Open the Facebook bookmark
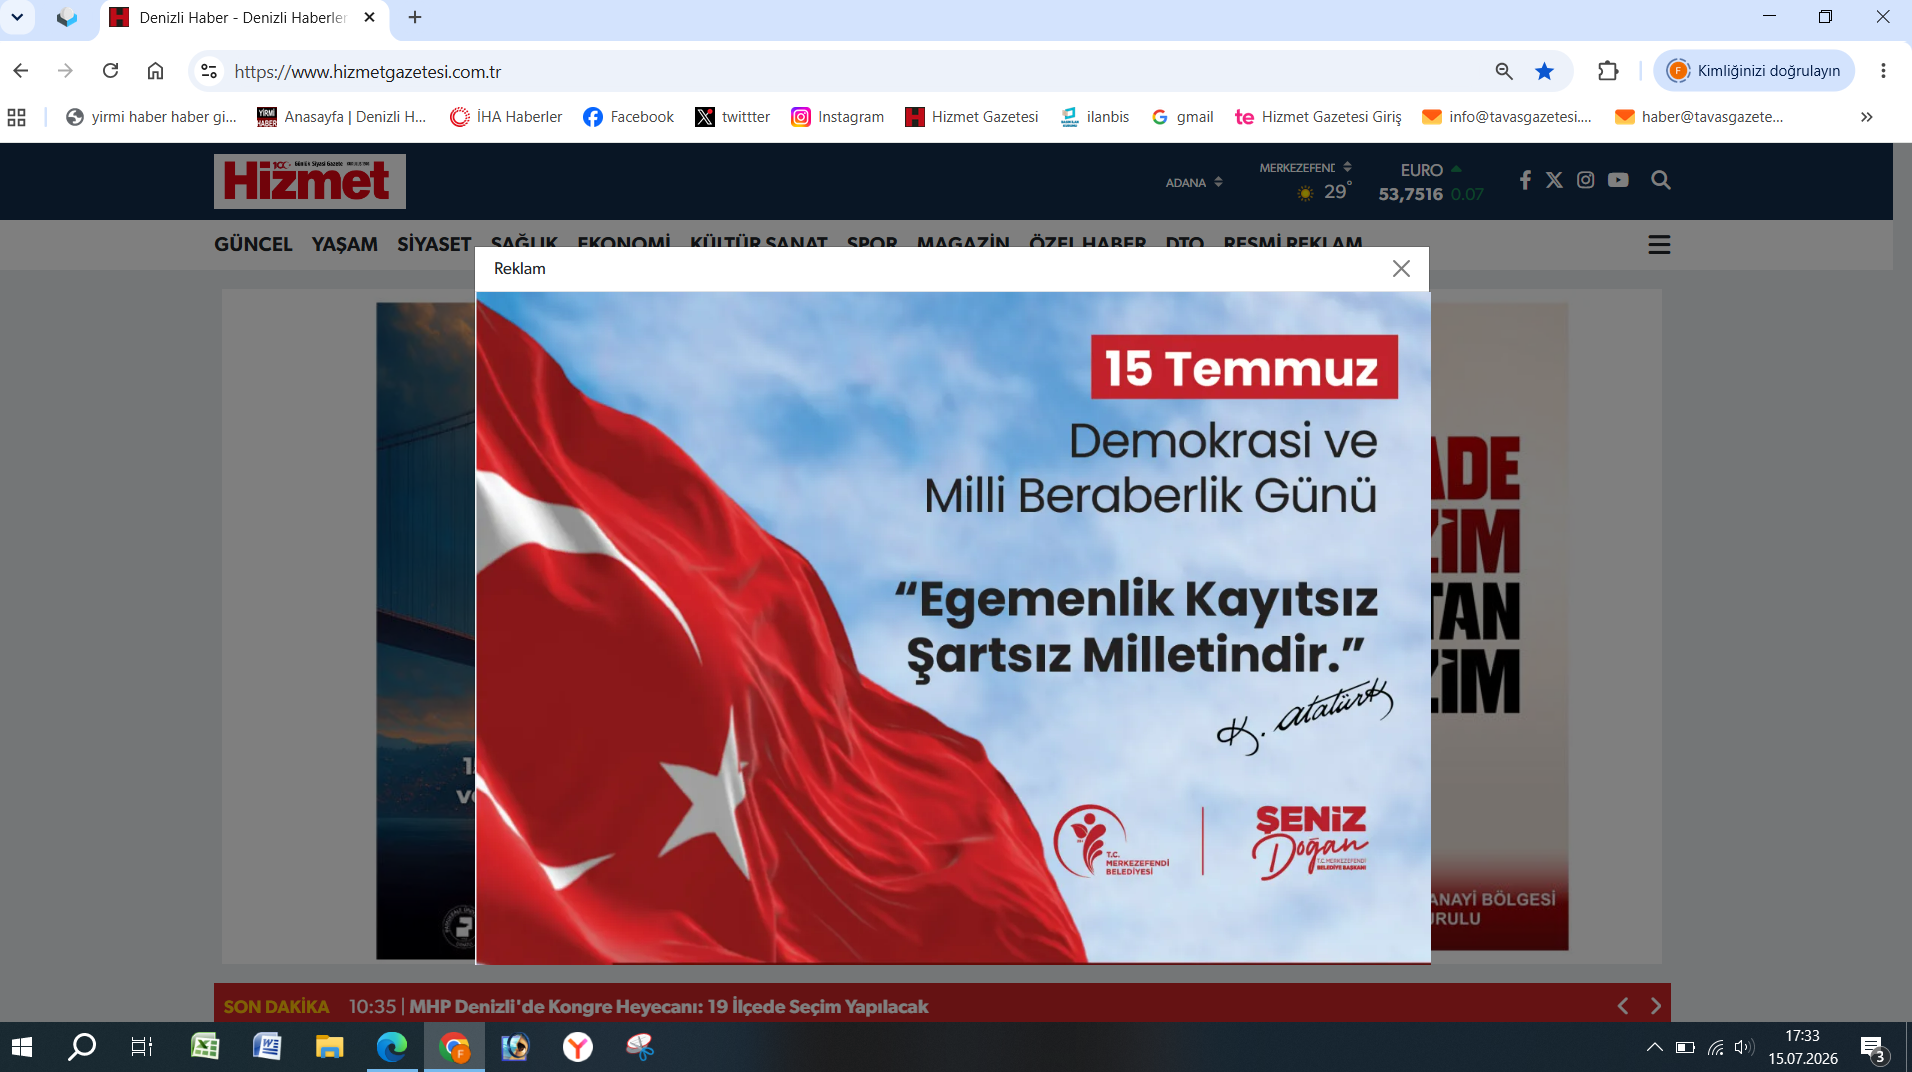The width and height of the screenshot is (1912, 1072). (x=628, y=117)
